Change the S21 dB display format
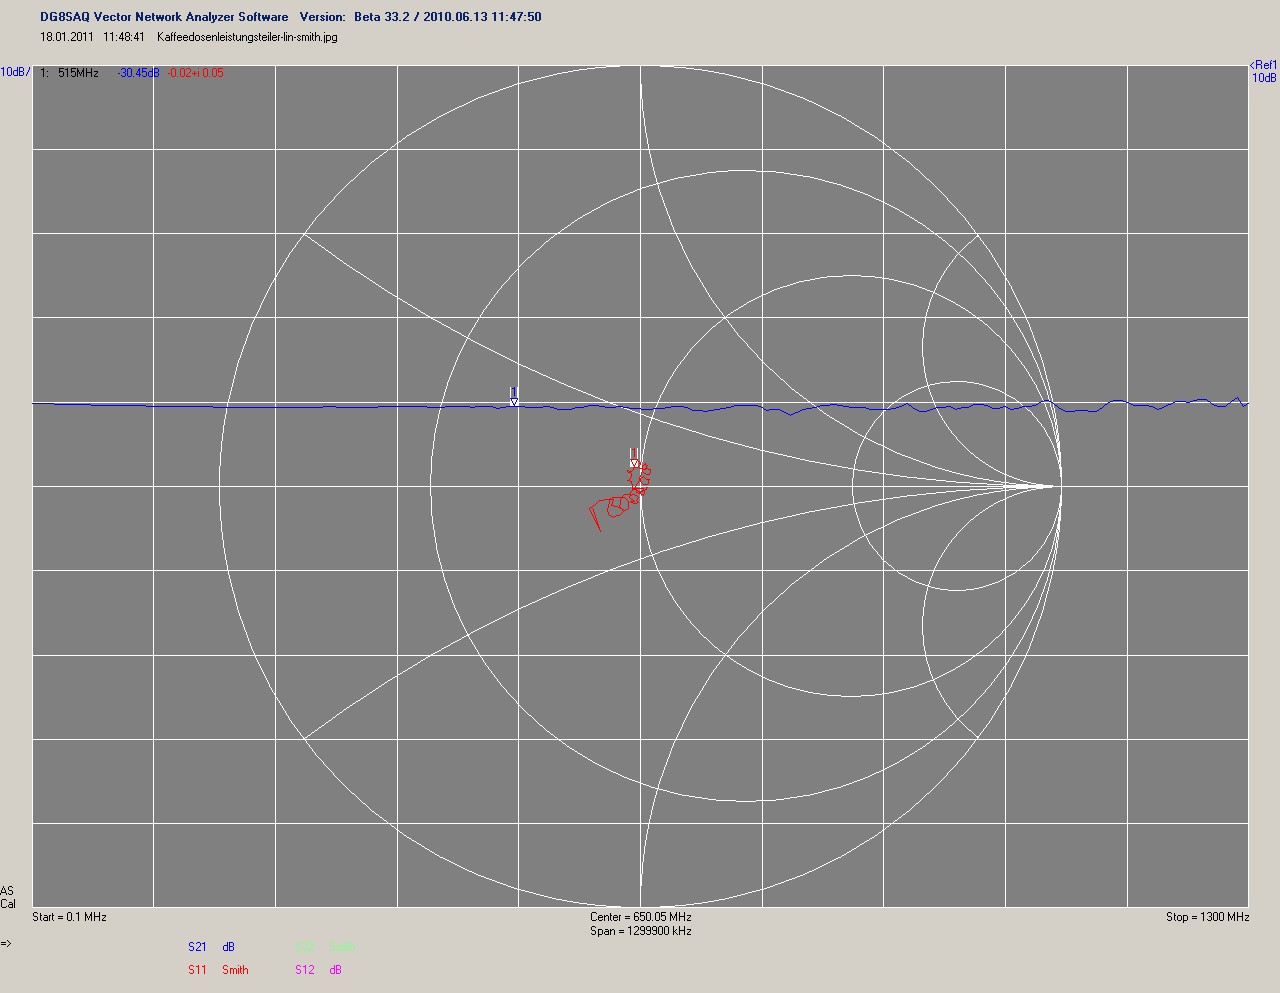 pyautogui.click(x=229, y=947)
